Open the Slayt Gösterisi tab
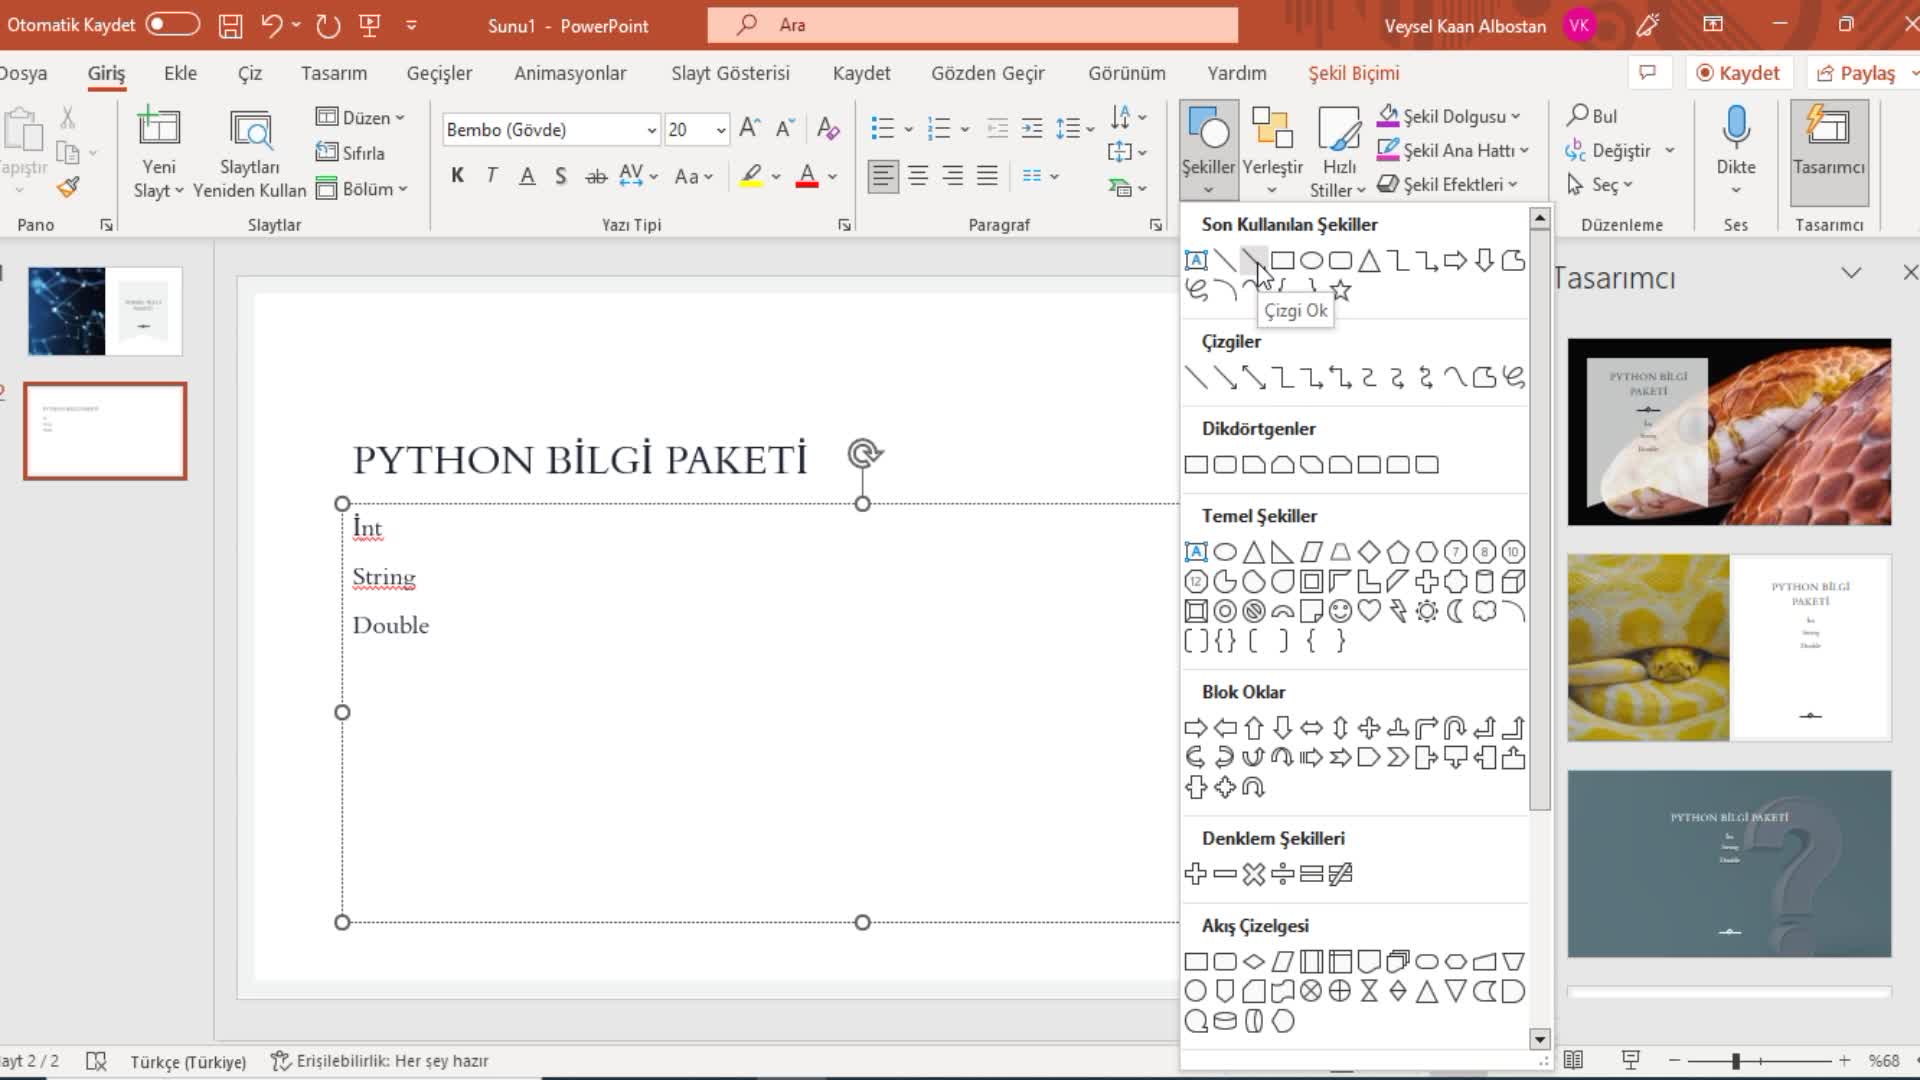Image resolution: width=1920 pixels, height=1080 pixels. 730,73
